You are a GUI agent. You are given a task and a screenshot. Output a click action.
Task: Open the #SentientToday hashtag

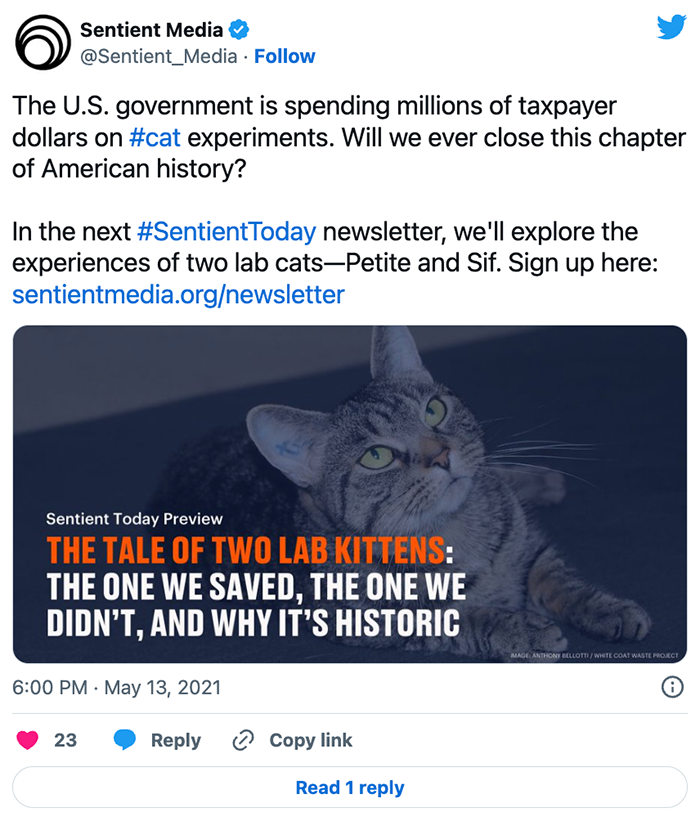[x=227, y=233]
